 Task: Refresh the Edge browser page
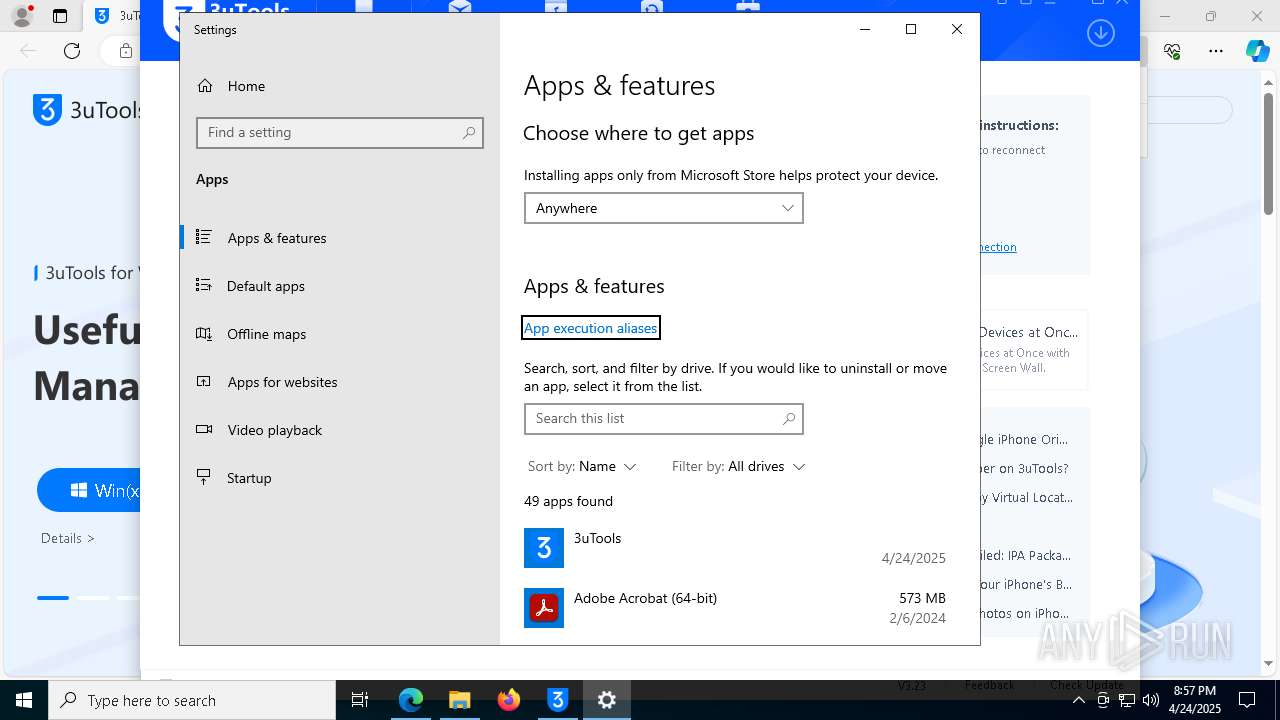[72, 51]
